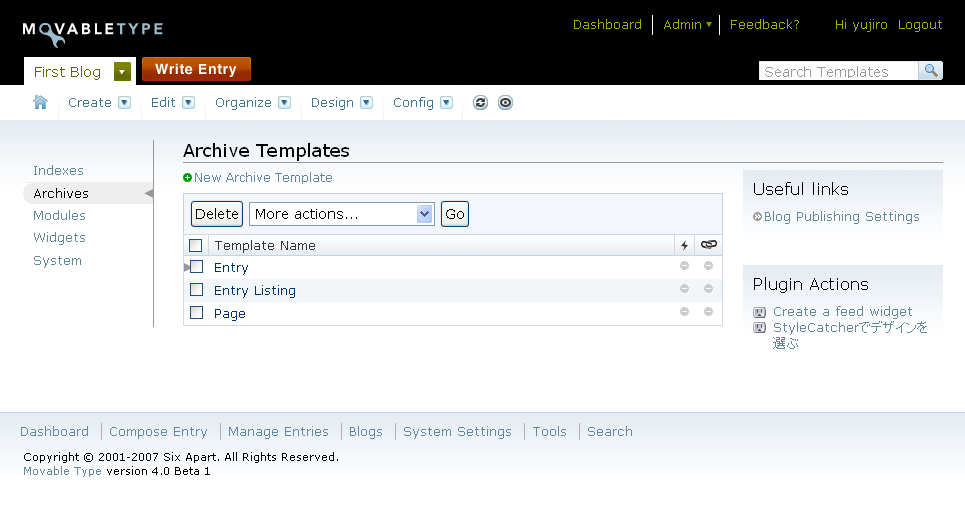Open footer System Settings link
This screenshot has height=516, width=965.
(457, 432)
